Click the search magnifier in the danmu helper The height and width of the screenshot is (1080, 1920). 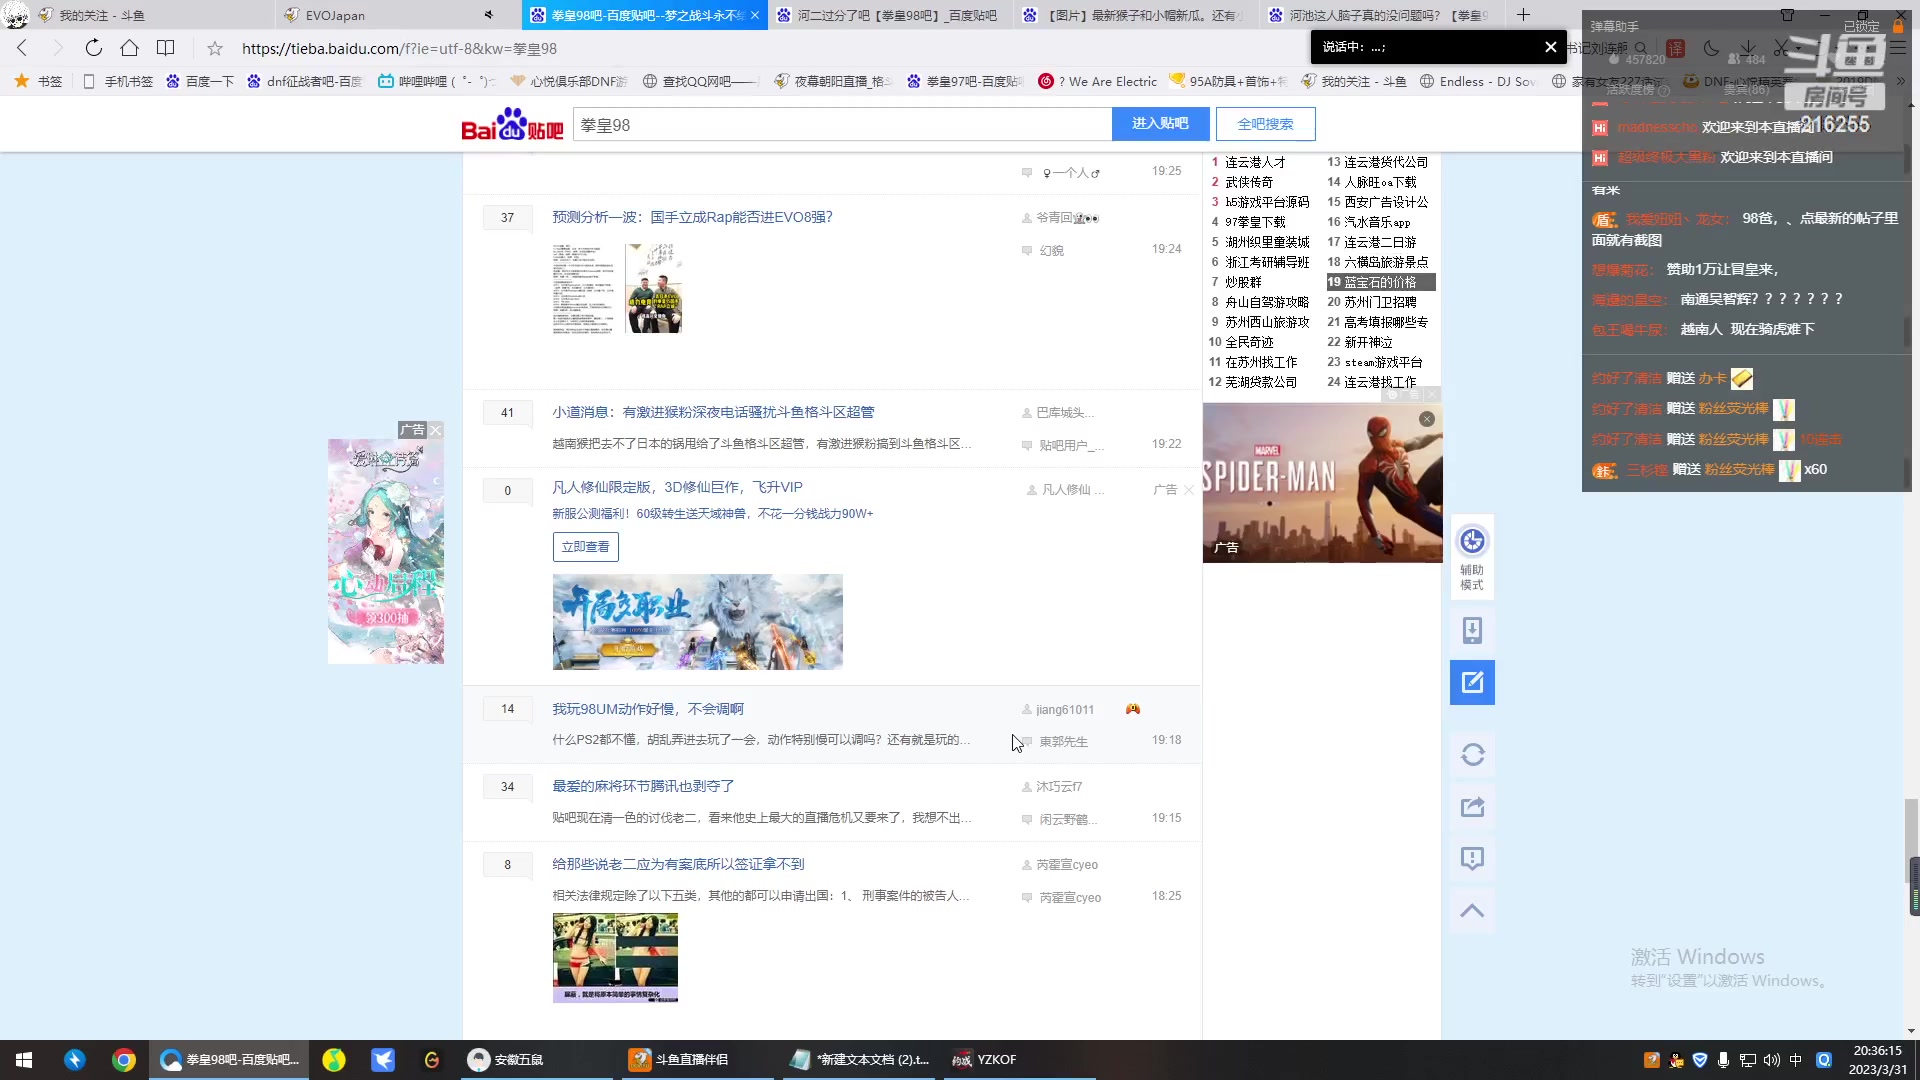tap(1641, 48)
